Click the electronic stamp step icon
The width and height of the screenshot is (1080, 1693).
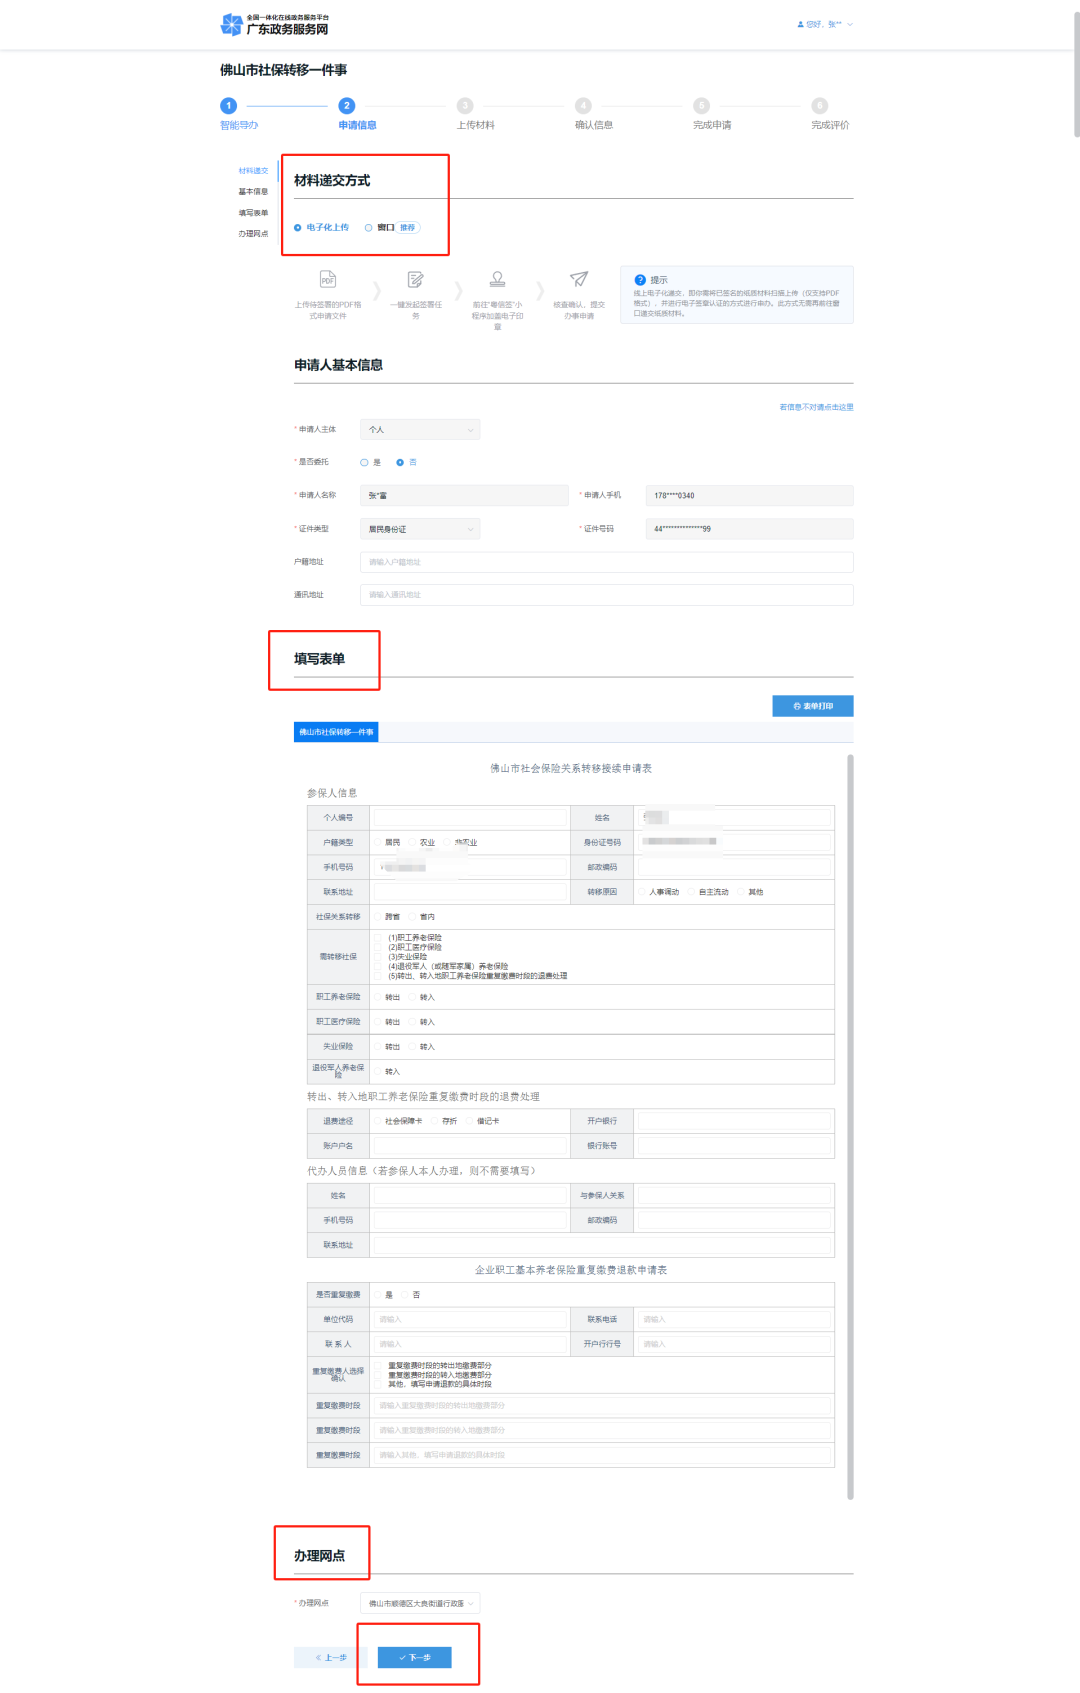tap(497, 279)
